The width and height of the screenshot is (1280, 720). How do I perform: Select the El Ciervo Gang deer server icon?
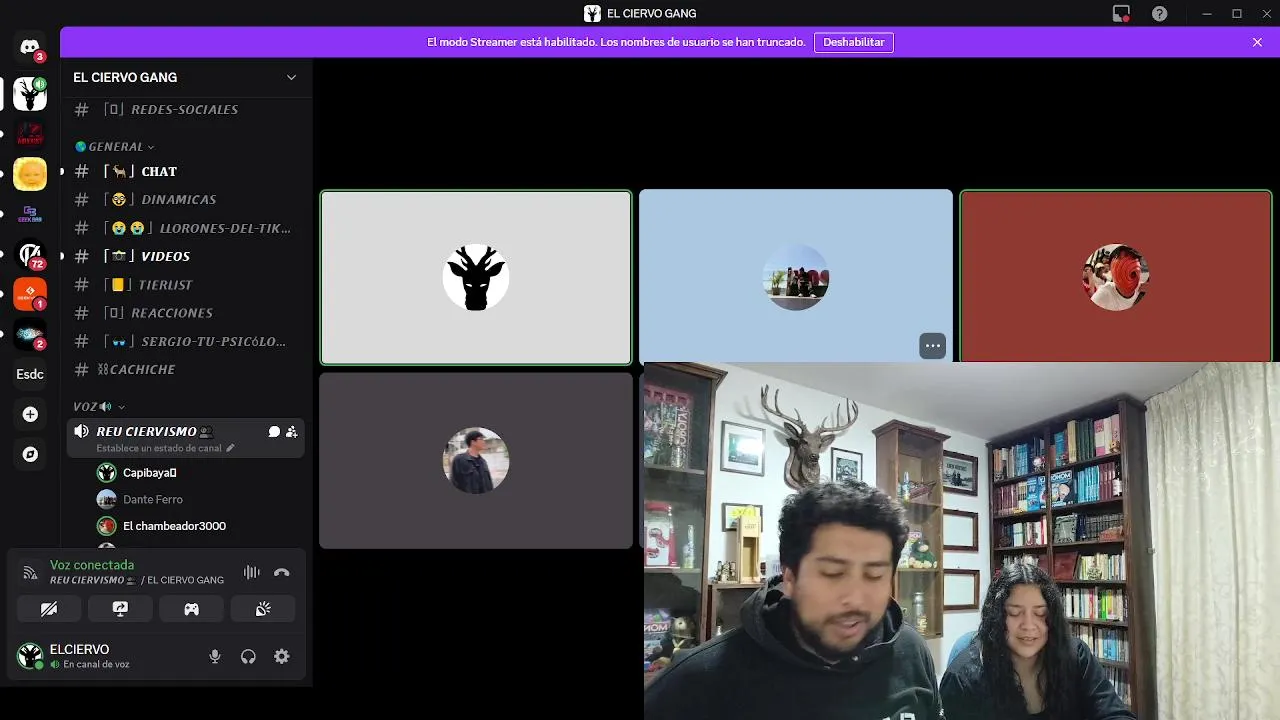tap(30, 94)
